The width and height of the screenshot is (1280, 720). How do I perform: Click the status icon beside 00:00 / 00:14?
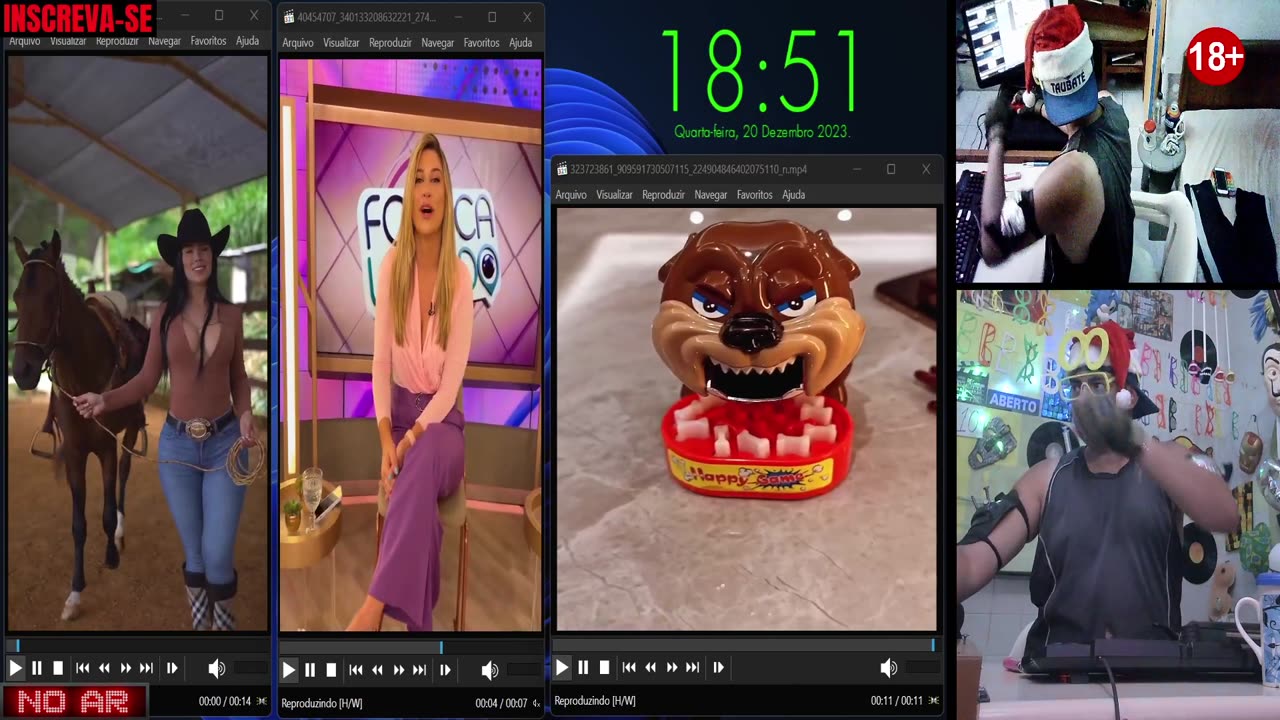[x=262, y=701]
